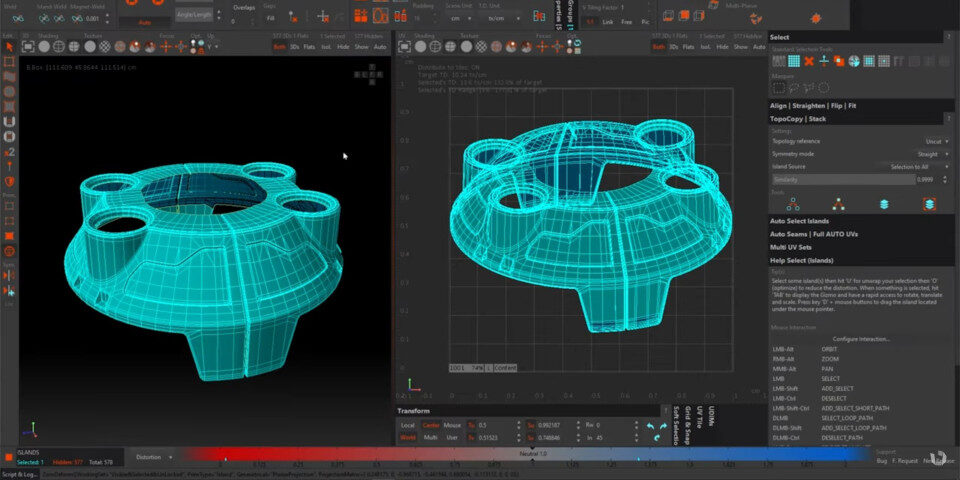
Task: Open Island Source dropdown
Action: 920,167
